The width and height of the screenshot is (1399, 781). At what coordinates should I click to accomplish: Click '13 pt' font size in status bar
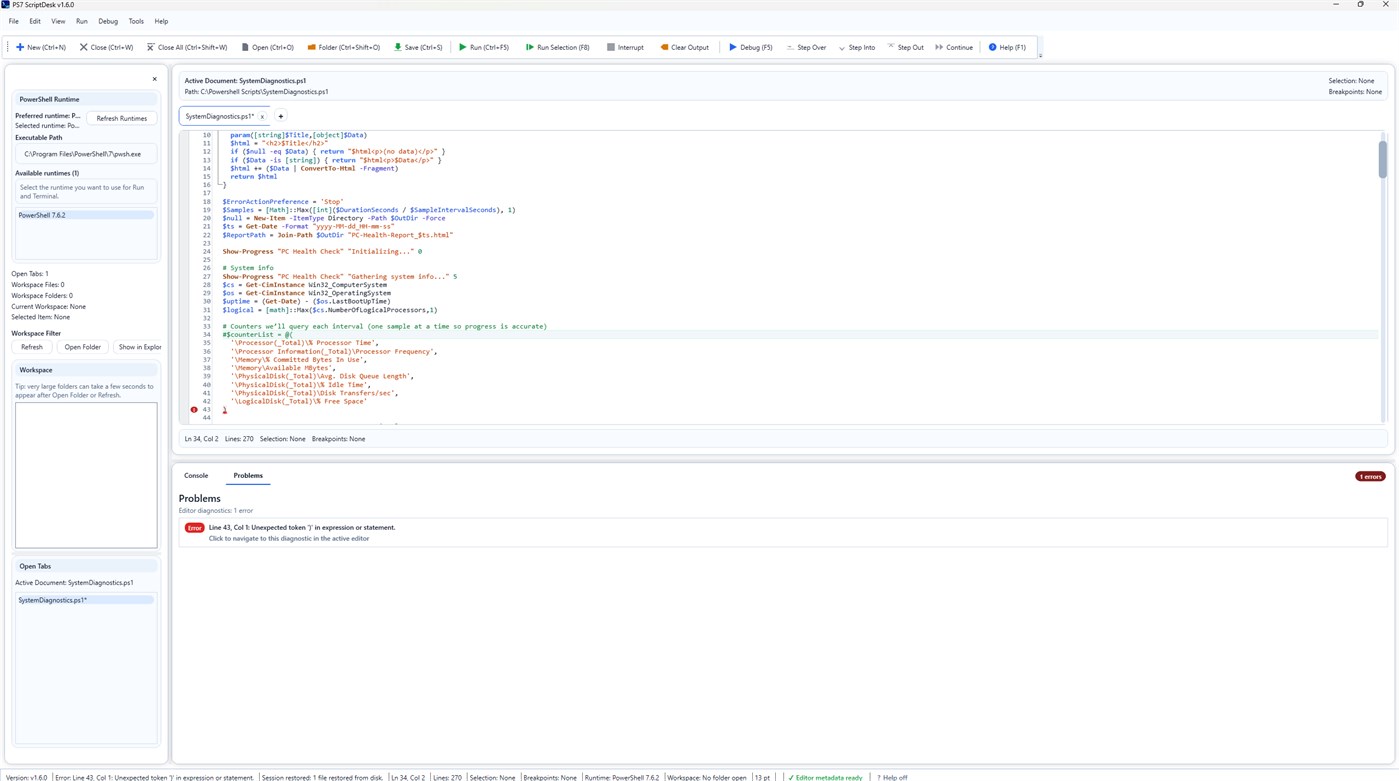(x=762, y=777)
